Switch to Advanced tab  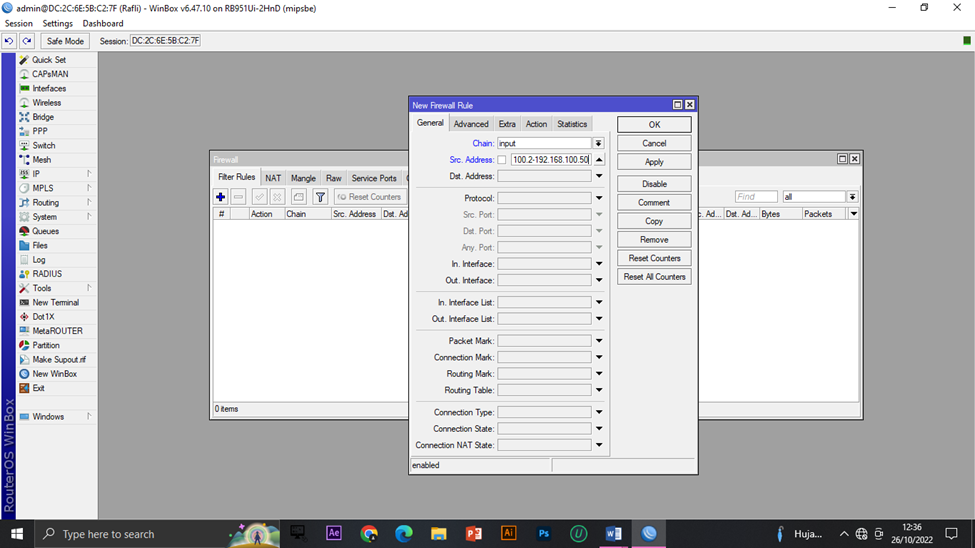pos(471,124)
